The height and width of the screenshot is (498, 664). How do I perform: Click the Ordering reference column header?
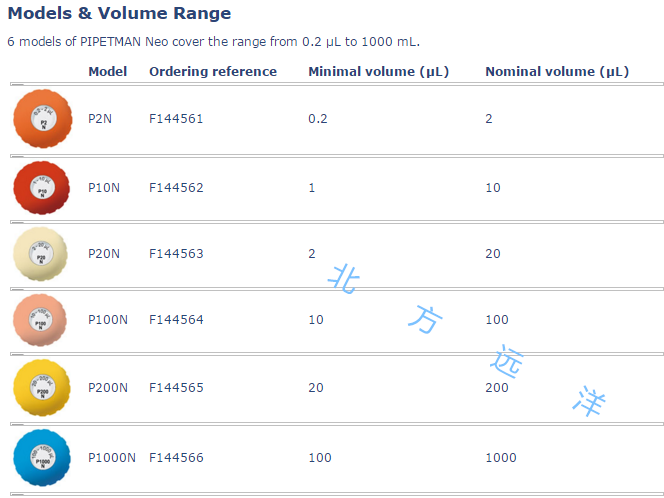tap(213, 72)
